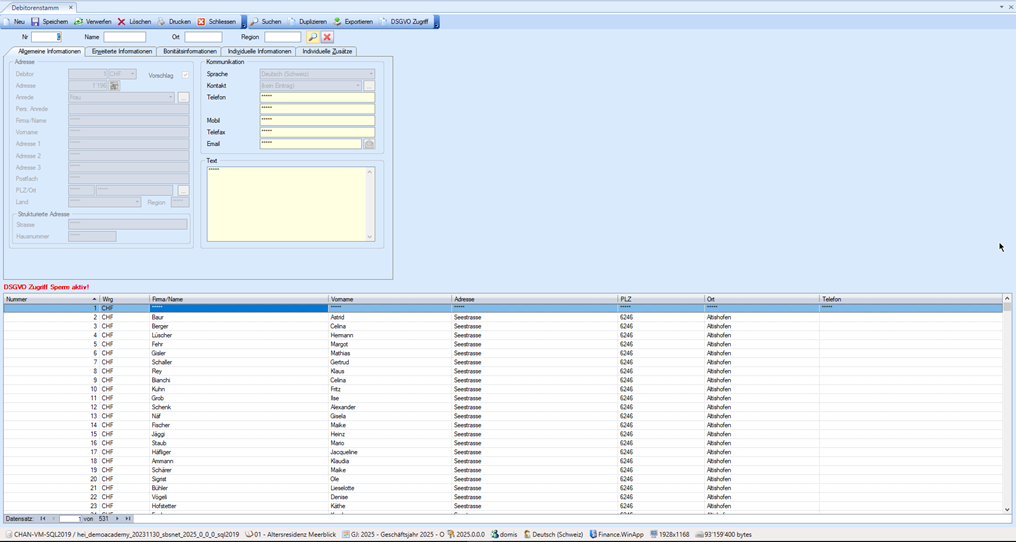Switch to Bonitätsinformationen tab
The width and height of the screenshot is (1016, 542).
190,51
